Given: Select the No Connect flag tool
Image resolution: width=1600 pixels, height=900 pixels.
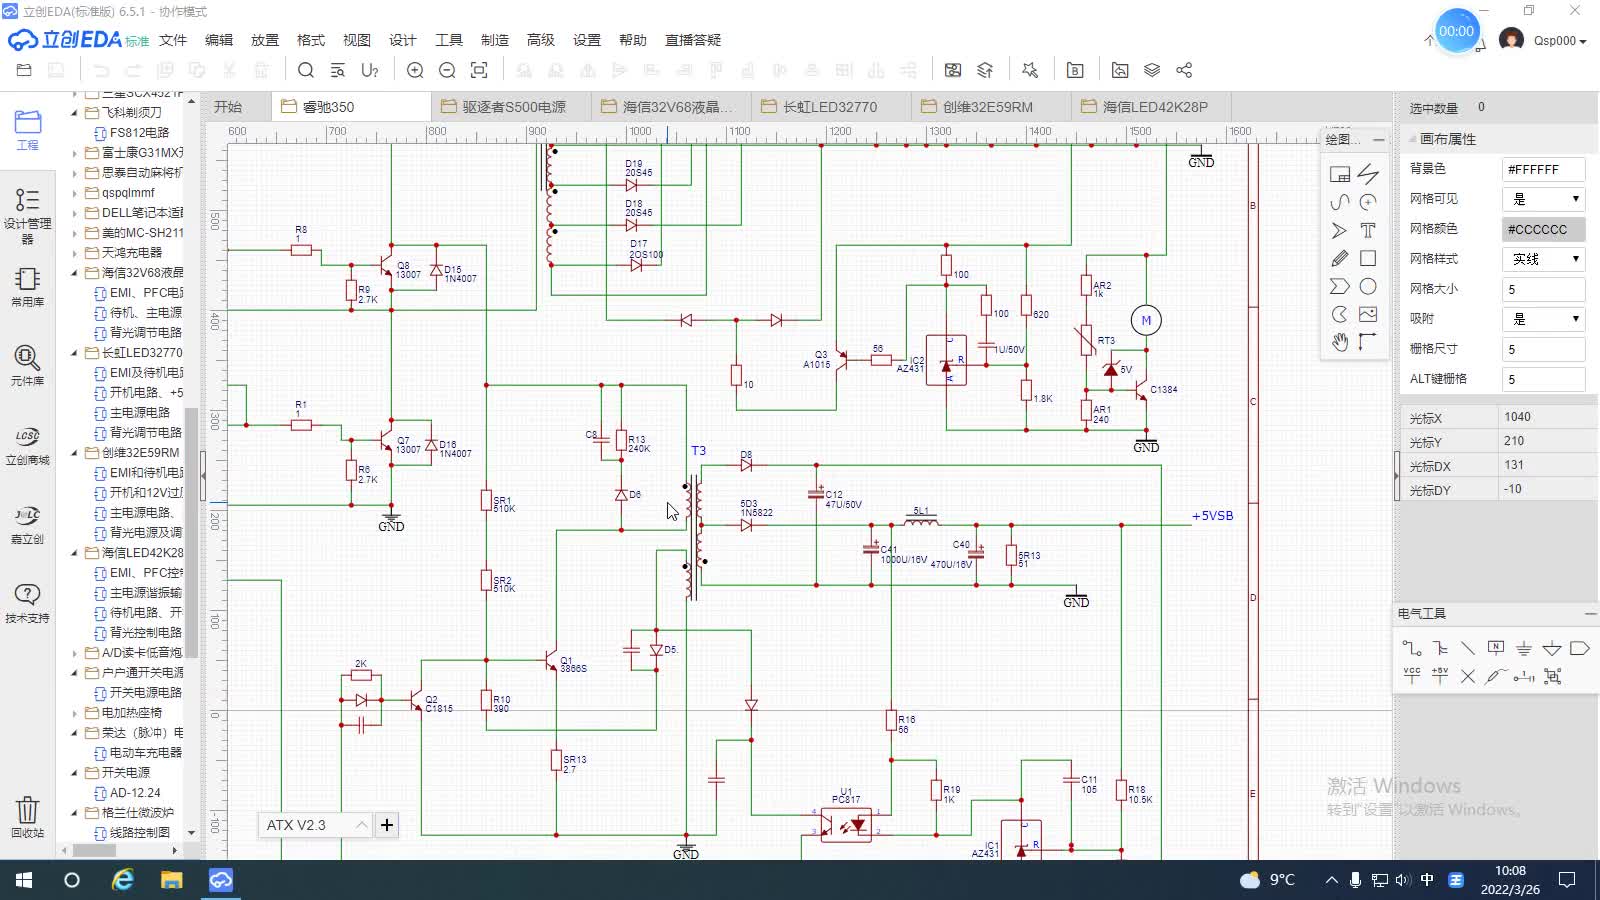Looking at the screenshot, I should pyautogui.click(x=1468, y=676).
